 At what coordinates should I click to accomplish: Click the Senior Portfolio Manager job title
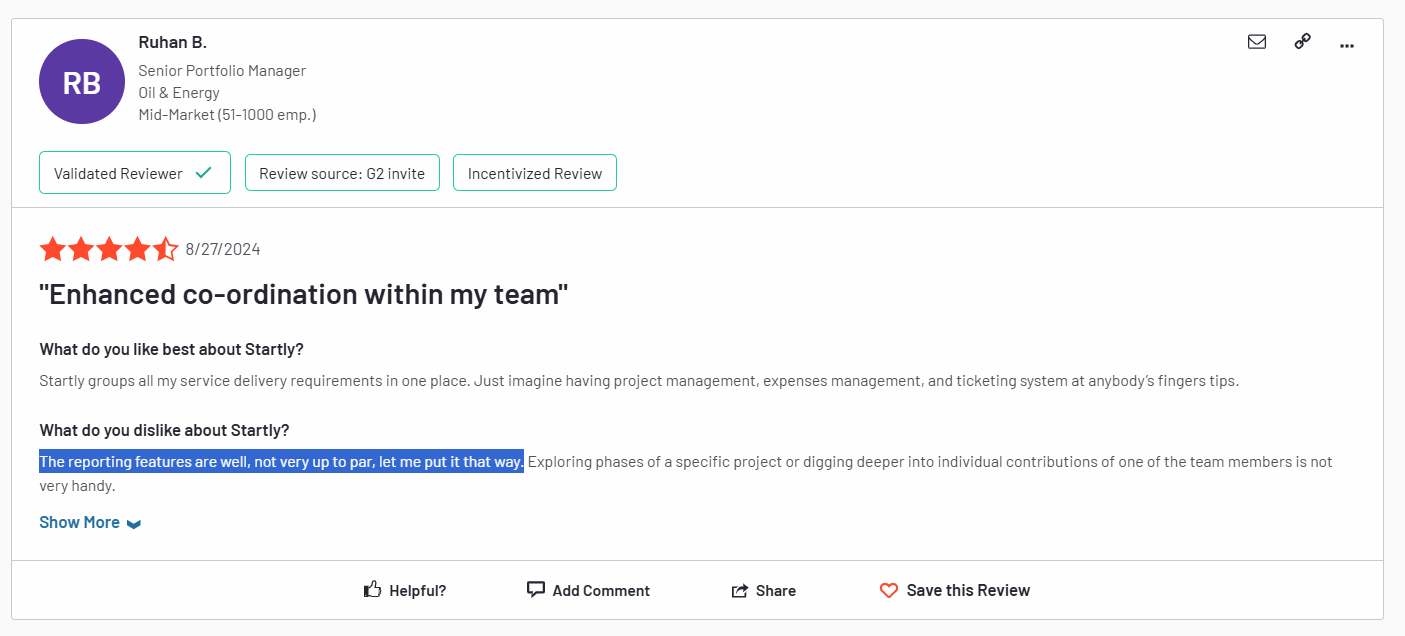222,71
